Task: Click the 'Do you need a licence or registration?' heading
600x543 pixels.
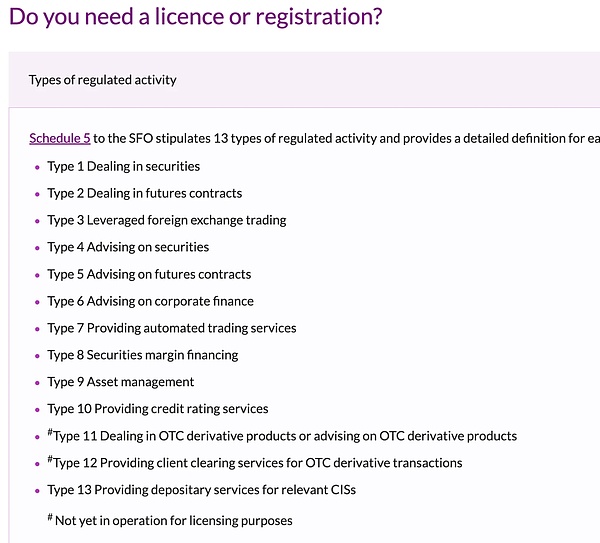Action: (195, 18)
